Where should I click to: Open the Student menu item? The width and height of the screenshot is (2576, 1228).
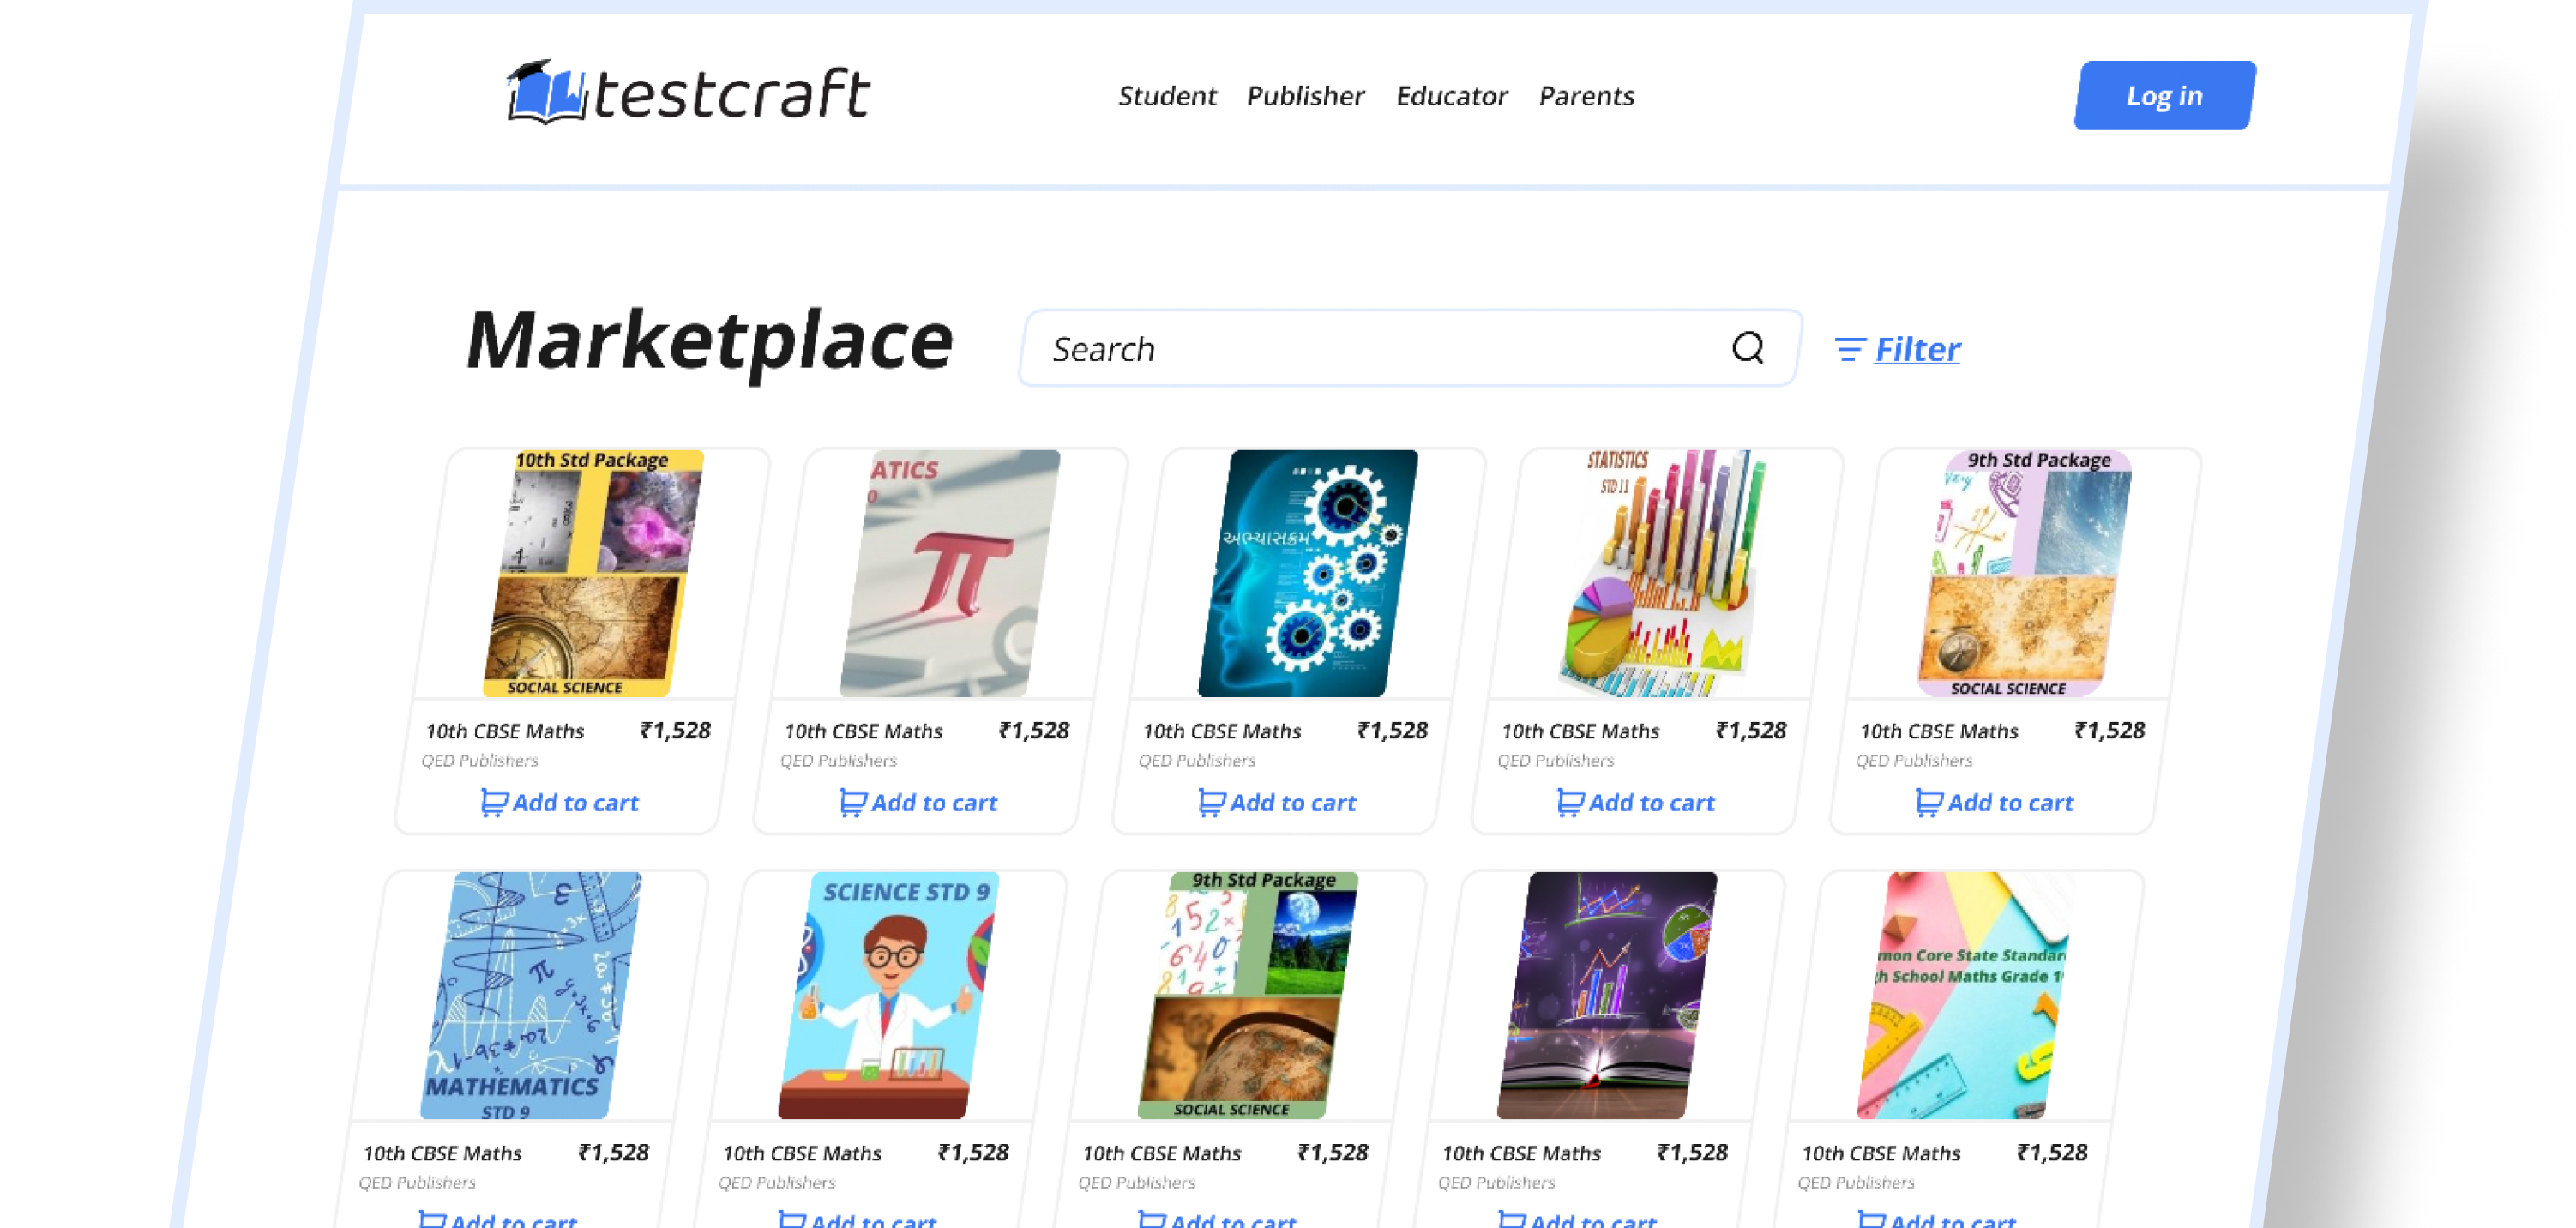[x=1167, y=96]
